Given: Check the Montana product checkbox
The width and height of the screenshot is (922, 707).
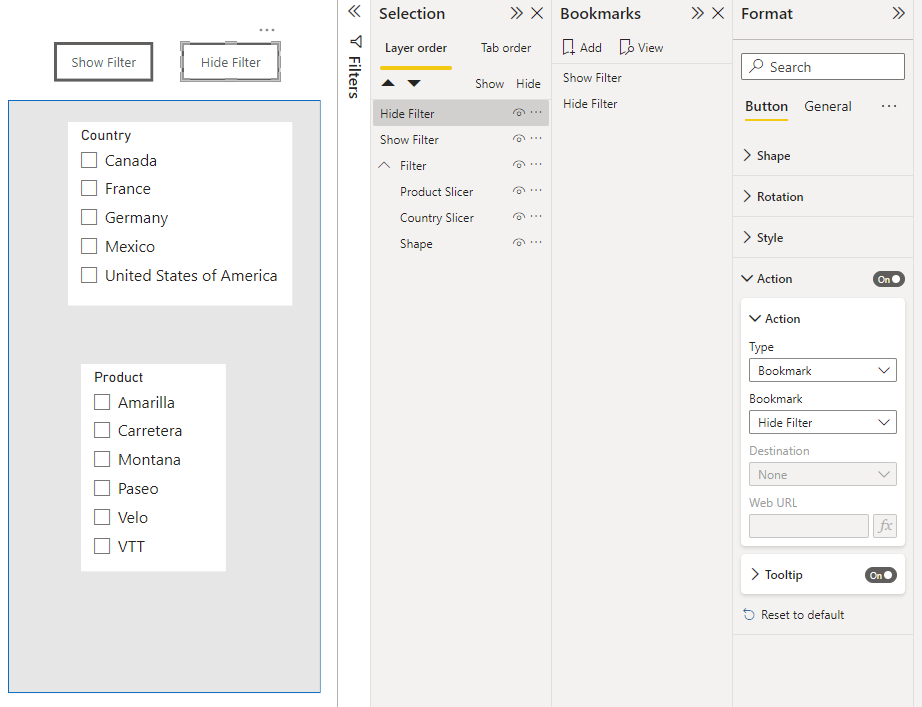Looking at the screenshot, I should click(102, 459).
